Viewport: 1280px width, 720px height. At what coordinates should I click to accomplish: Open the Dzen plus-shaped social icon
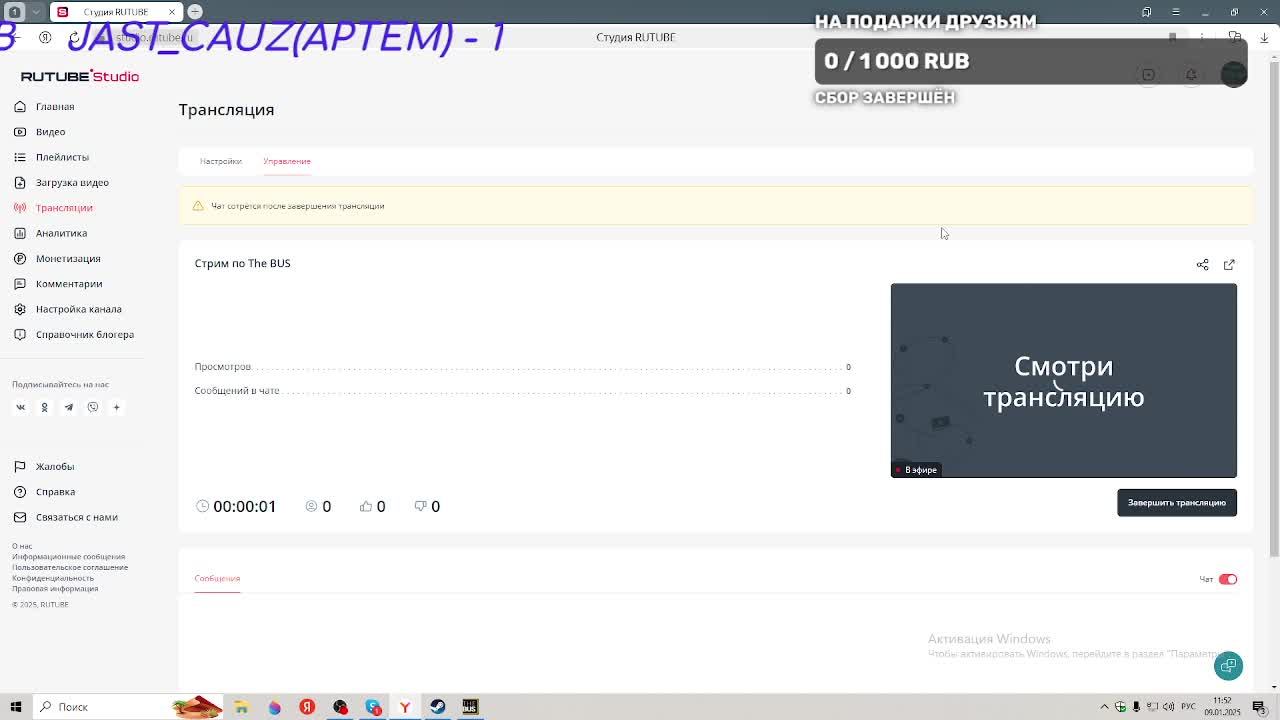click(x=116, y=407)
